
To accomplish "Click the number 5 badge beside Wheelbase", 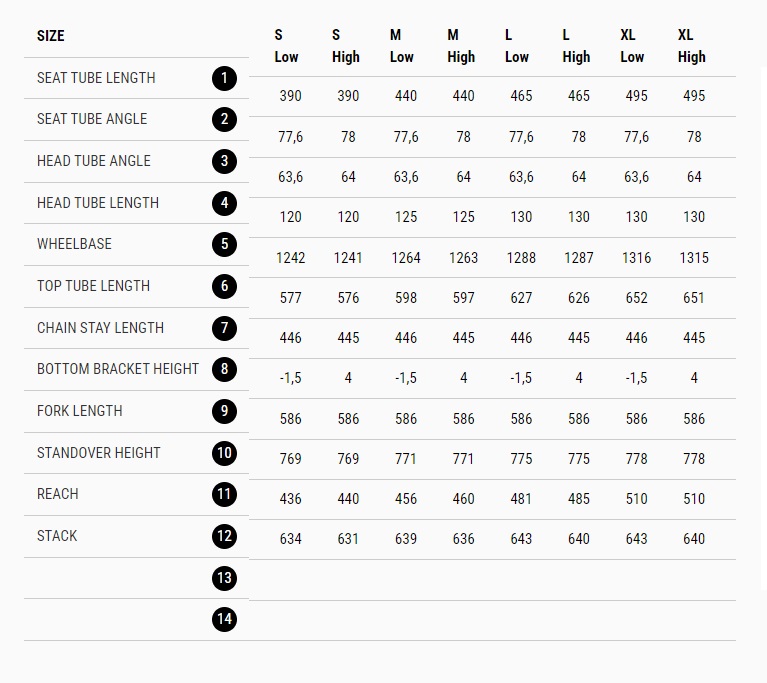I will point(225,244).
